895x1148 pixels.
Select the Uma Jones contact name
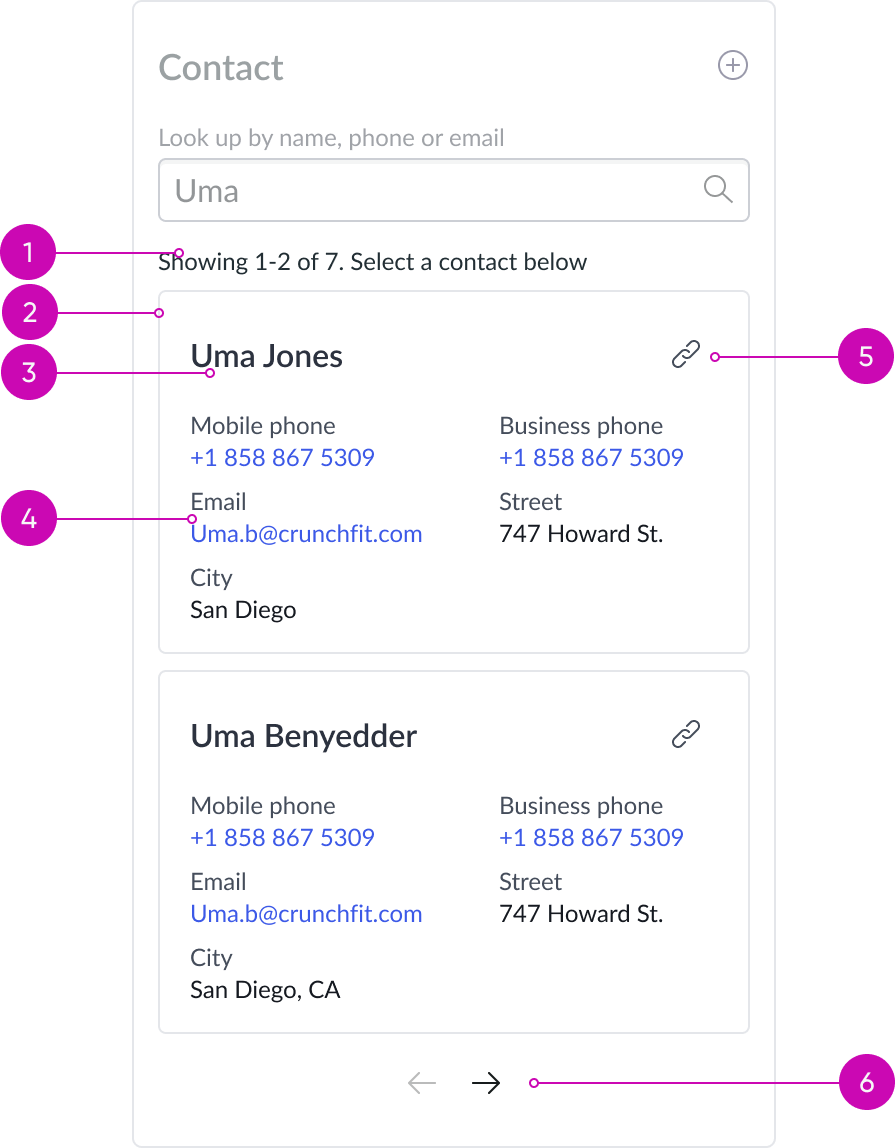coord(266,357)
